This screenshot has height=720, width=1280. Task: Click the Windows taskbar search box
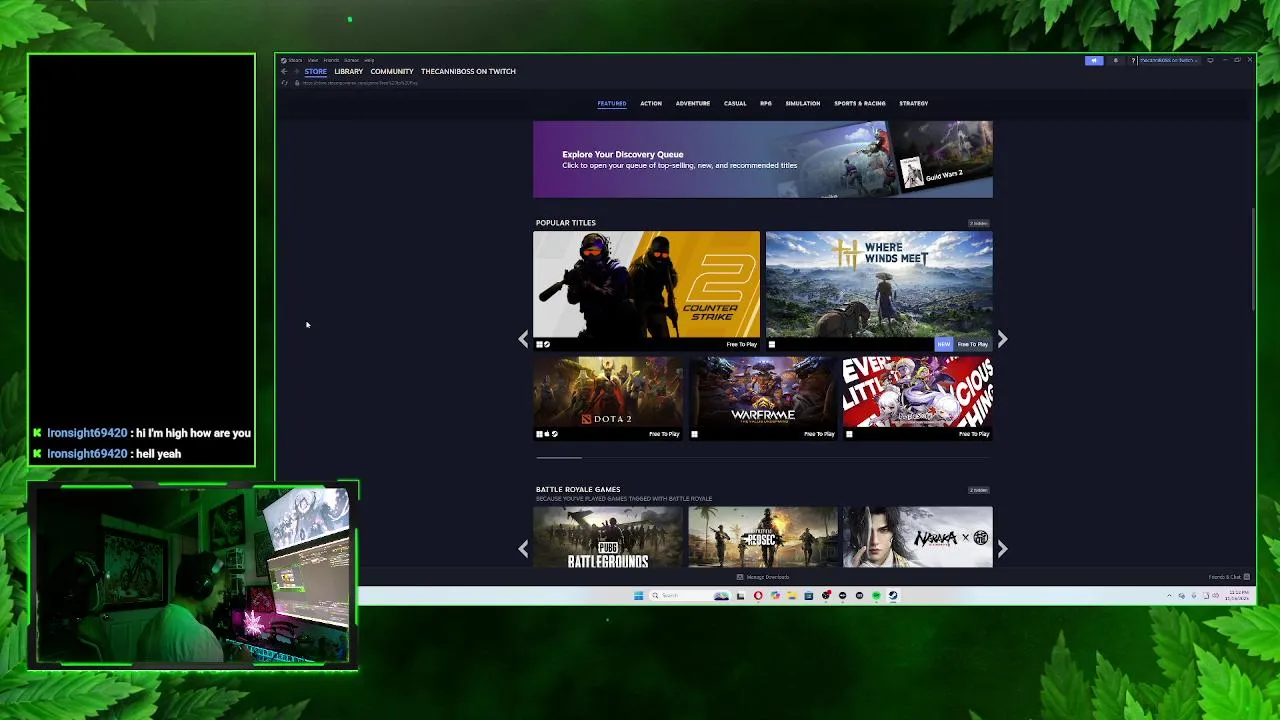pyautogui.click(x=689, y=595)
